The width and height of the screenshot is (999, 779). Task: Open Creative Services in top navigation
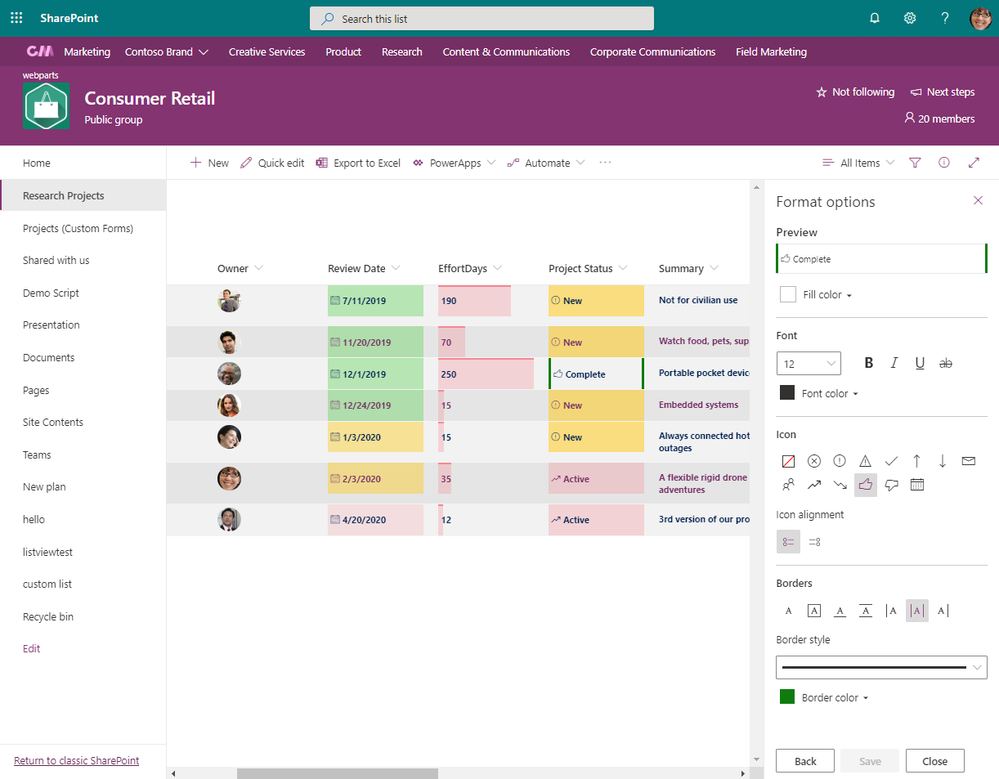[266, 52]
